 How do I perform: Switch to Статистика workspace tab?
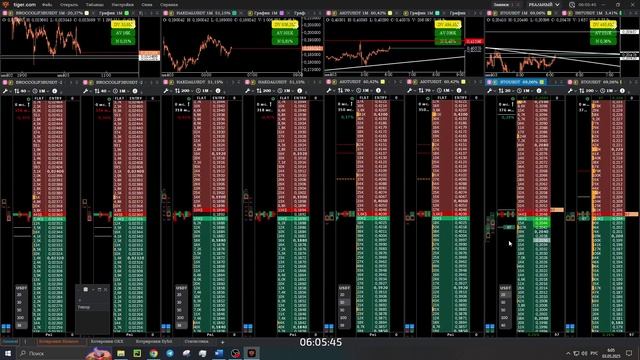tap(196, 341)
